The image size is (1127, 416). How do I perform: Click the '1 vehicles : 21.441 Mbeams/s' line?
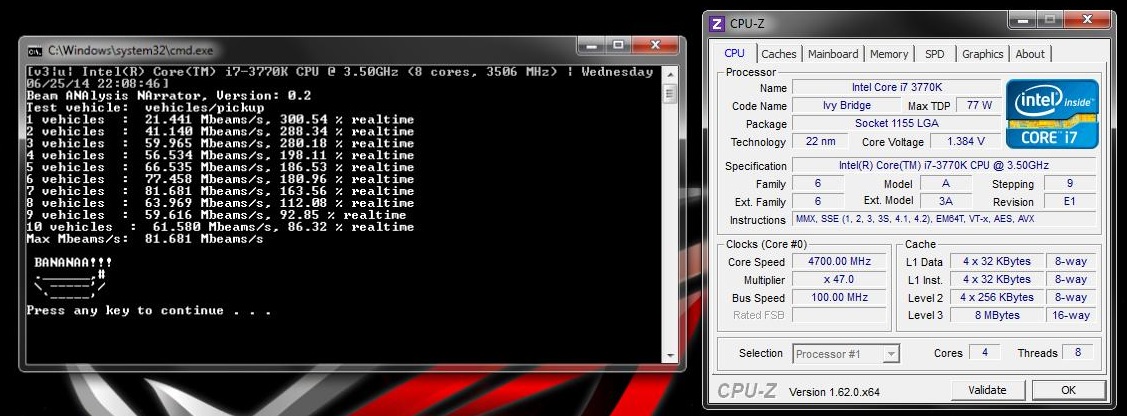point(220,119)
